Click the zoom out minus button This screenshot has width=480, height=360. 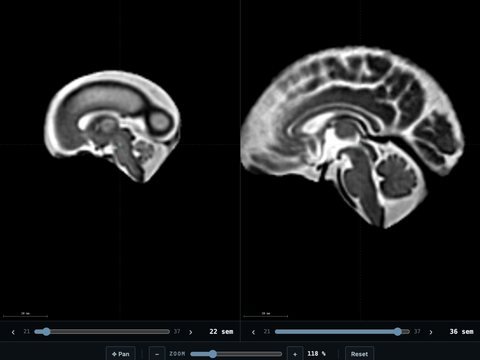pyautogui.click(x=157, y=354)
